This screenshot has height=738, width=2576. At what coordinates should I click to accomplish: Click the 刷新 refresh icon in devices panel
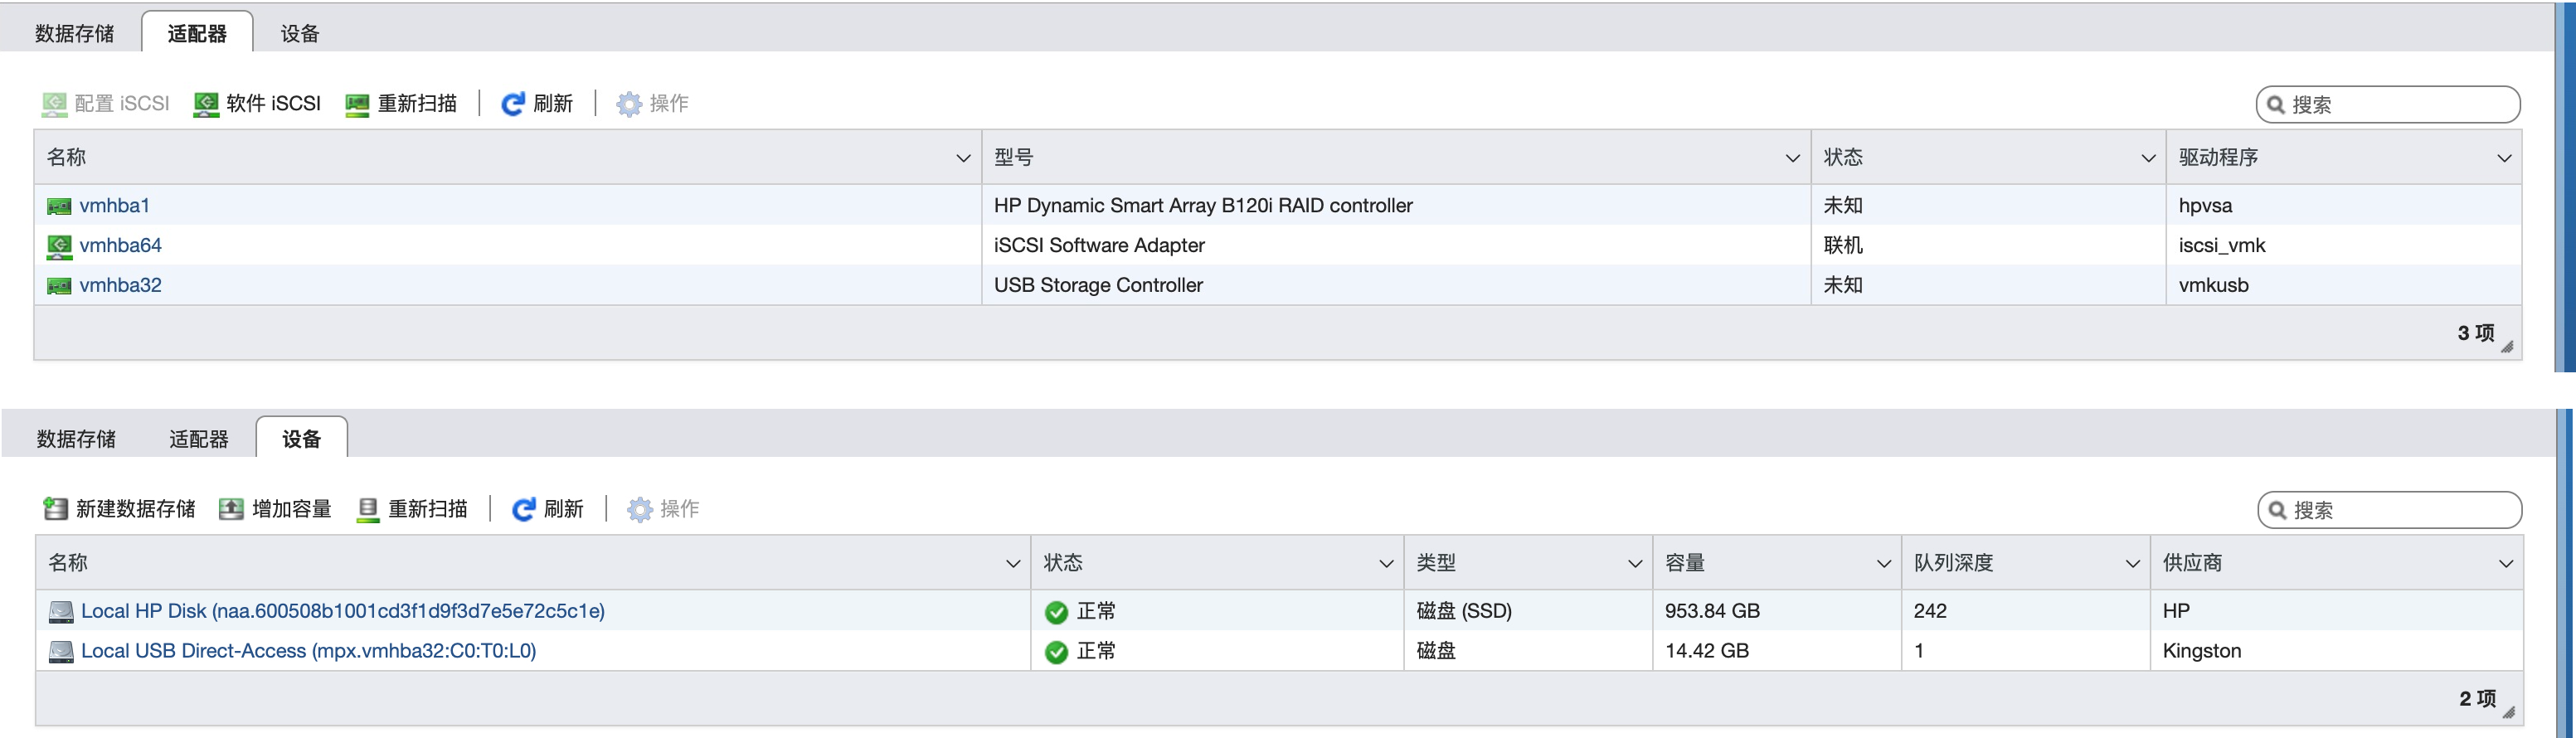523,509
